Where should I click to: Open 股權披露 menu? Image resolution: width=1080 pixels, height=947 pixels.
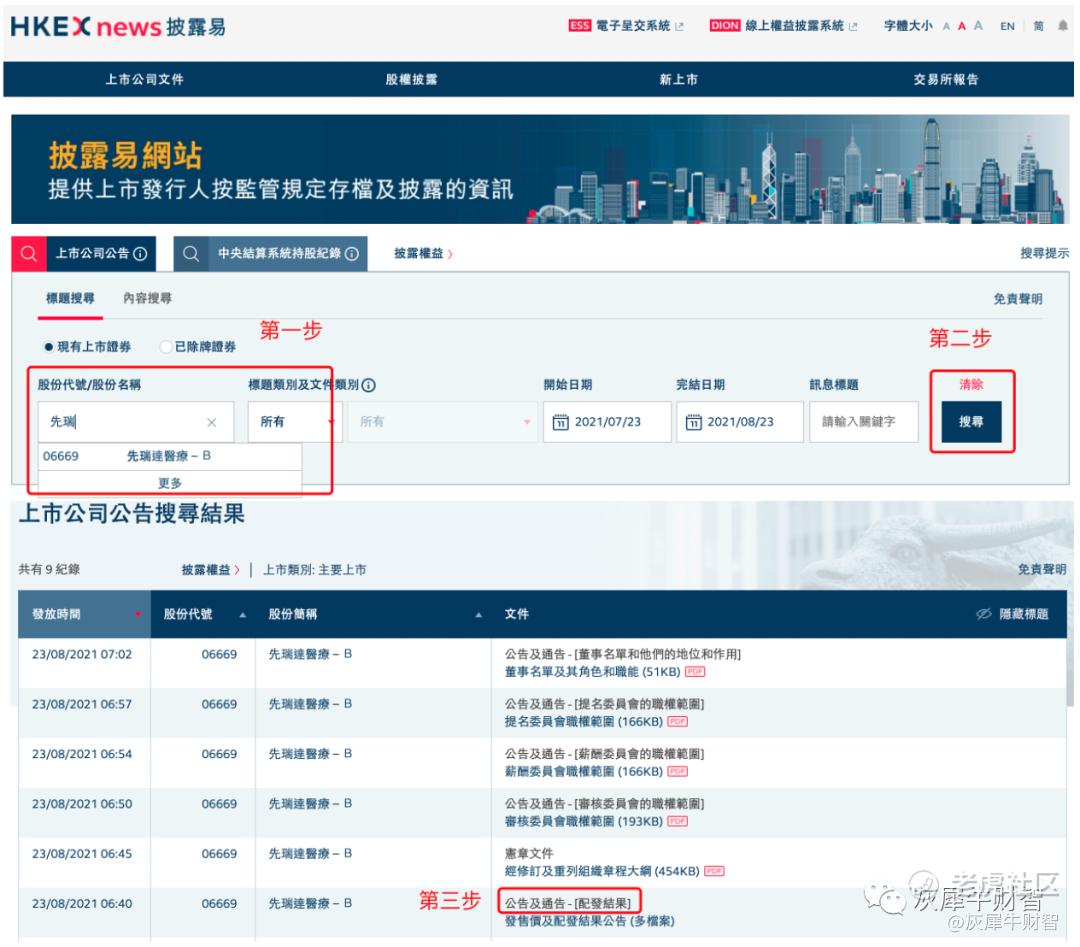[x=411, y=79]
